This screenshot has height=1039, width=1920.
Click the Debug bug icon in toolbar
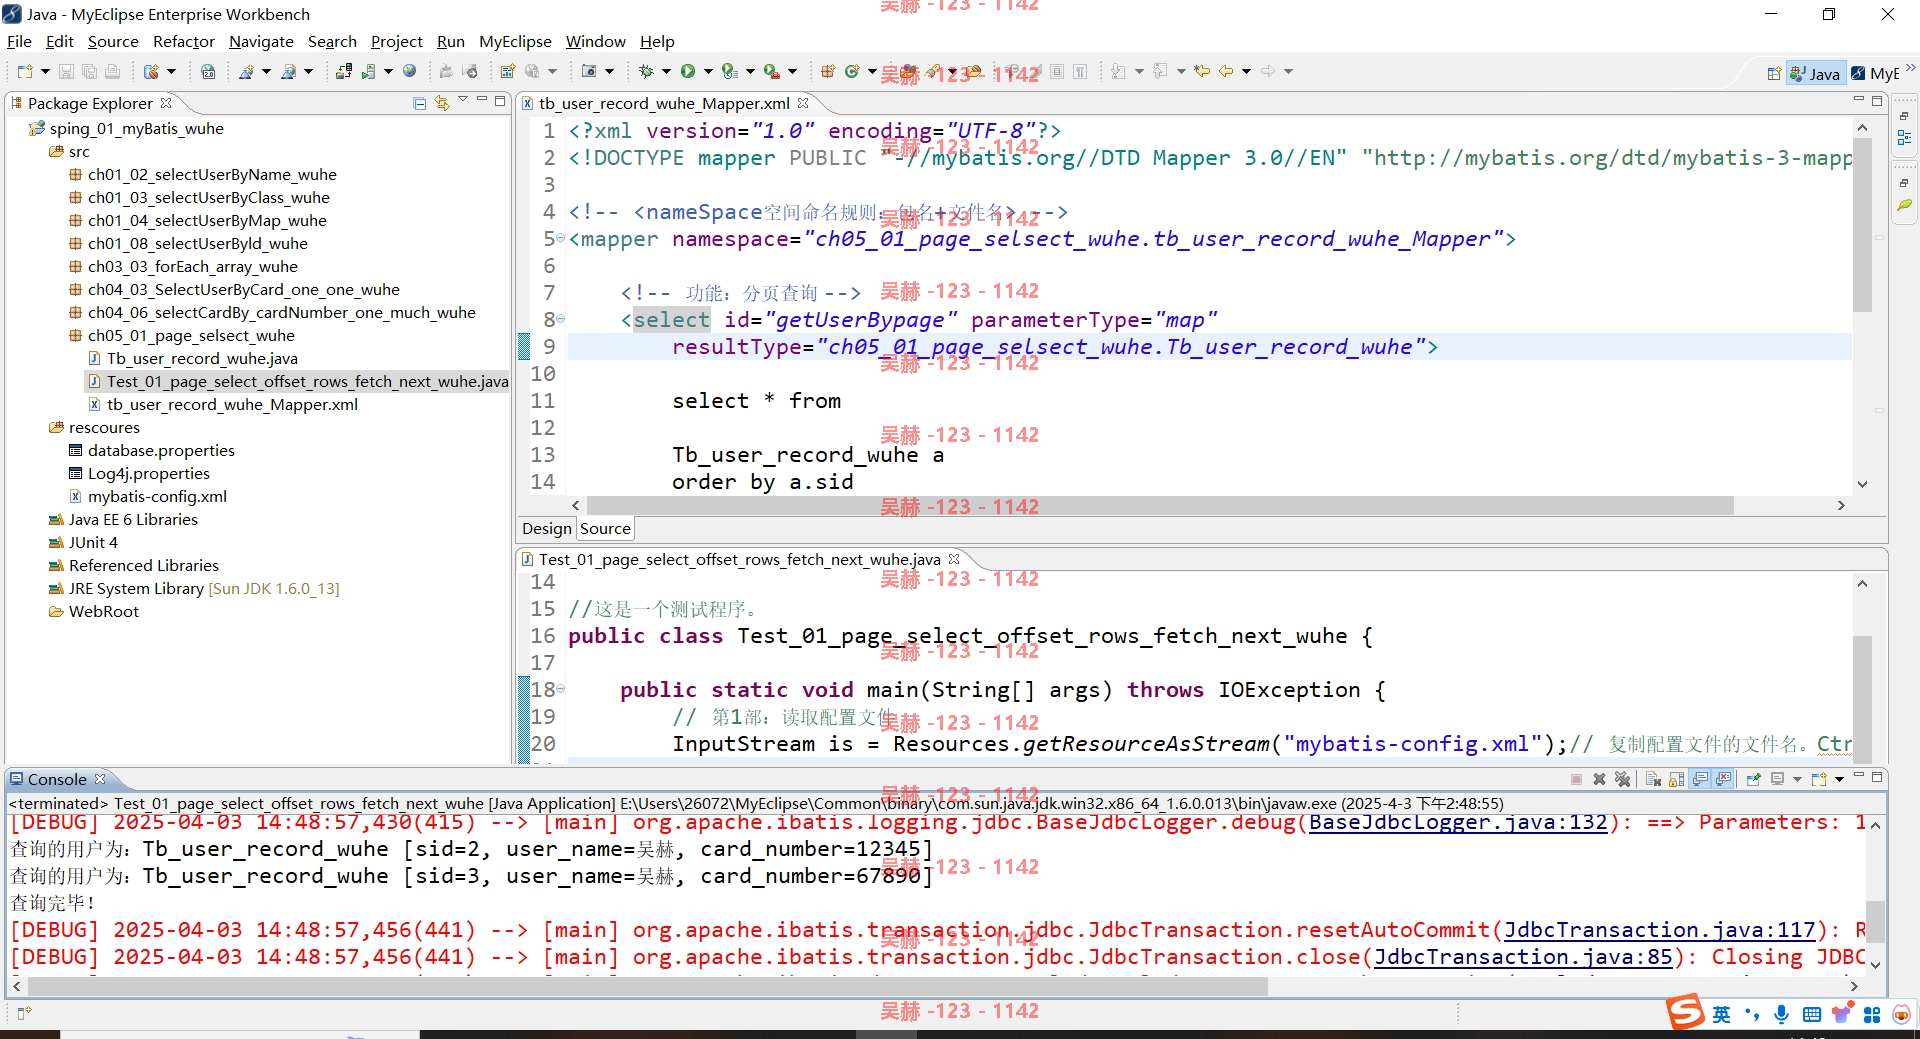(x=646, y=71)
